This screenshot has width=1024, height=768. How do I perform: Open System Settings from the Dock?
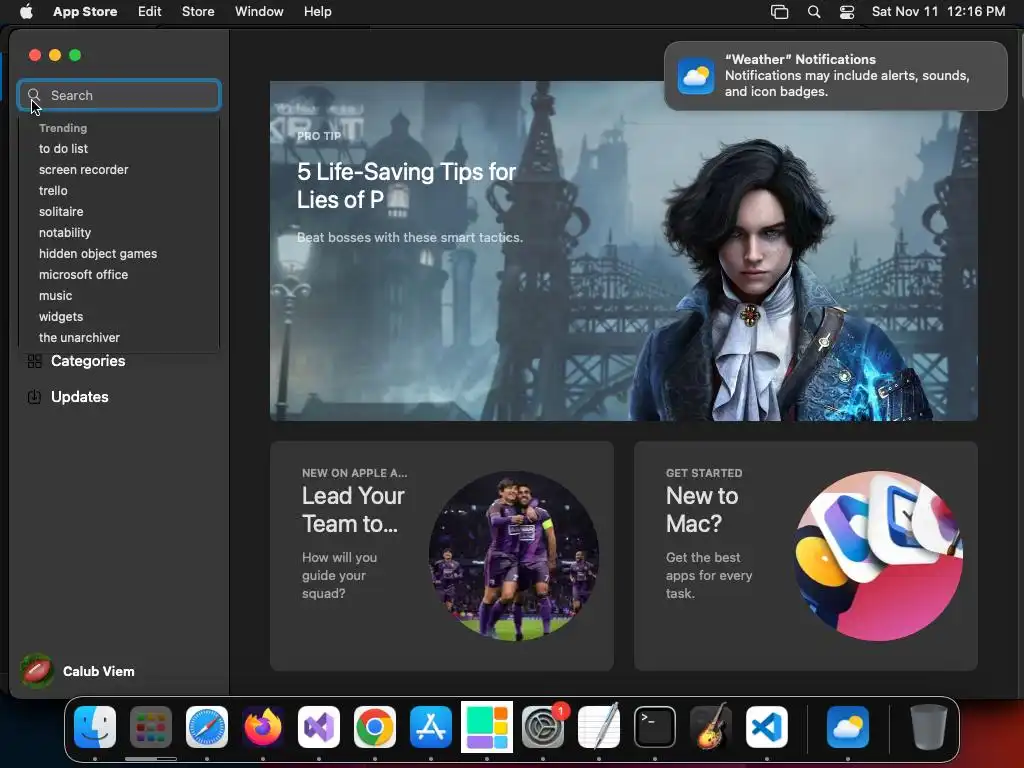click(543, 727)
